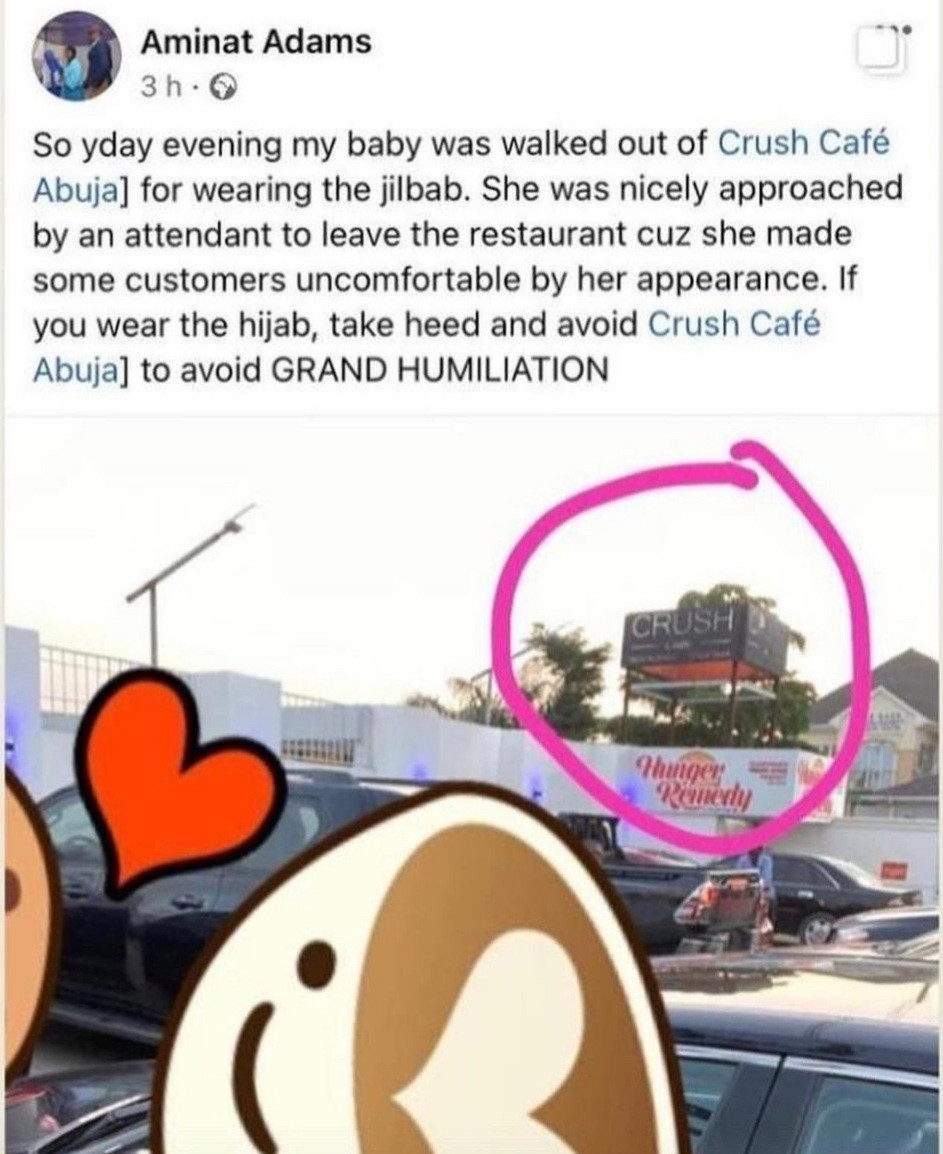Click the GRAND HUMILIATION text
Viewport: 943px width, 1154px height.
[x=439, y=370]
